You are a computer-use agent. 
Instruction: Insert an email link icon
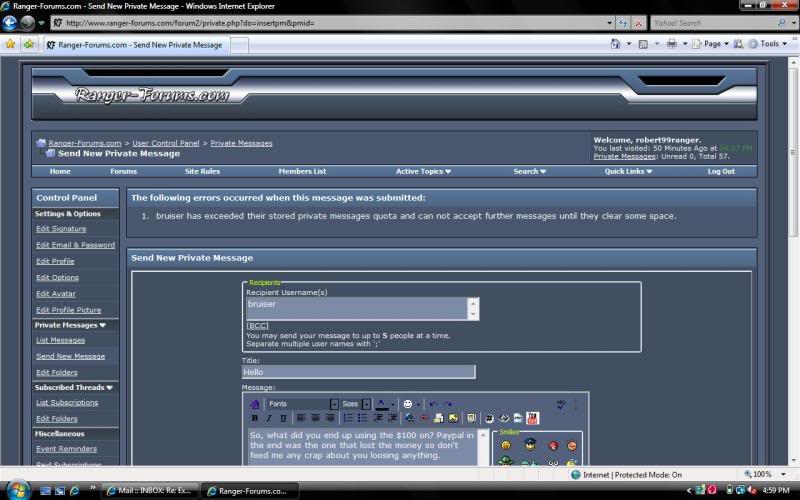[438, 418]
